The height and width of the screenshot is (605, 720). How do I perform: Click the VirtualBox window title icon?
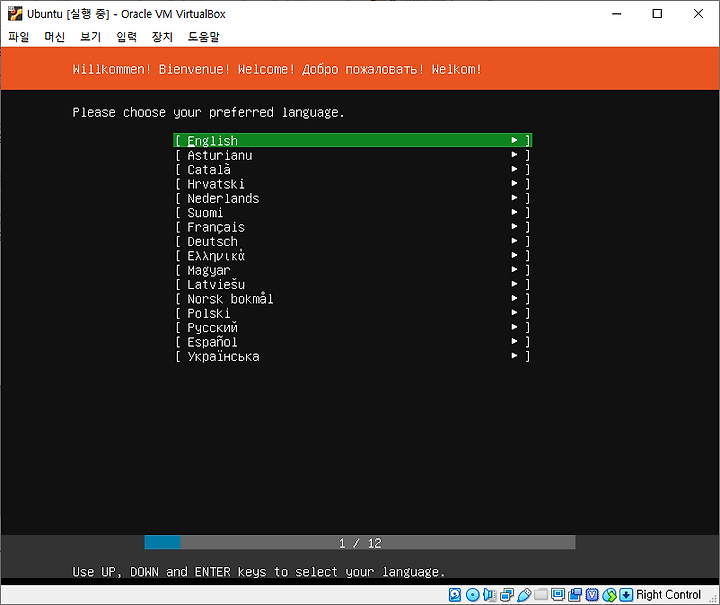(x=15, y=14)
